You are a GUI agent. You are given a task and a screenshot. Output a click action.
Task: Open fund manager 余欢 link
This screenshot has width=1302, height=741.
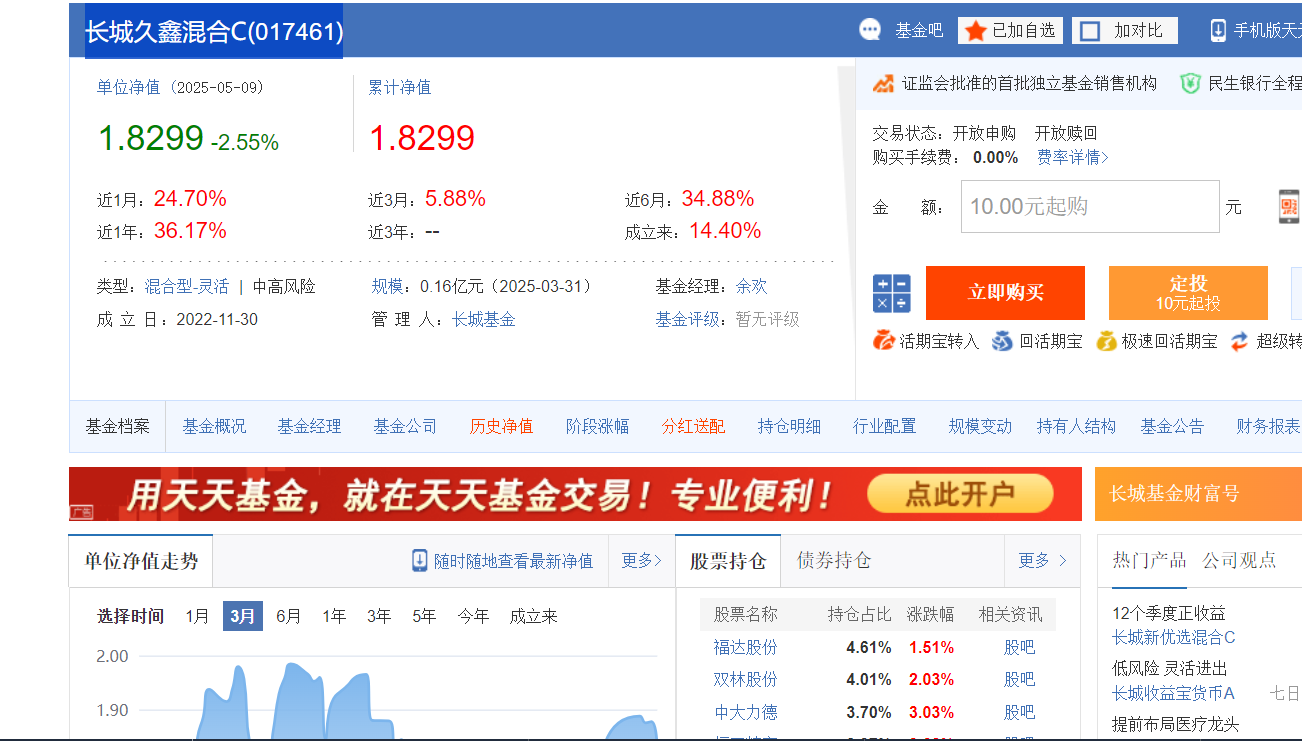(751, 286)
